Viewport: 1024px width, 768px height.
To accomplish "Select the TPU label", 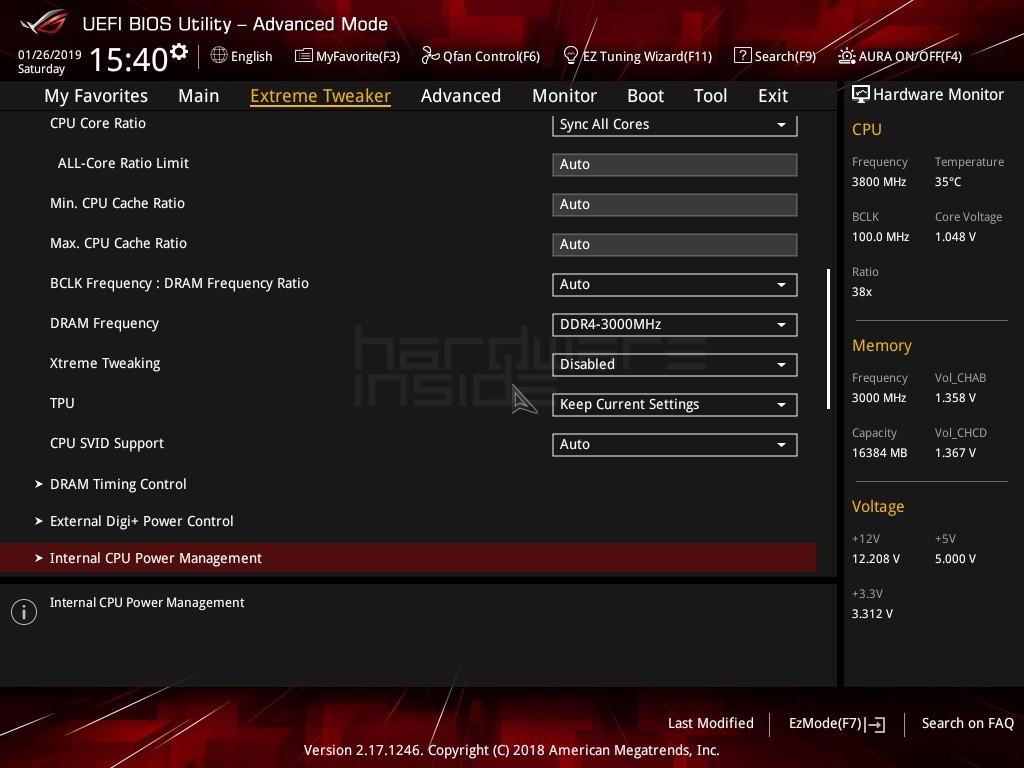I will (x=62, y=403).
